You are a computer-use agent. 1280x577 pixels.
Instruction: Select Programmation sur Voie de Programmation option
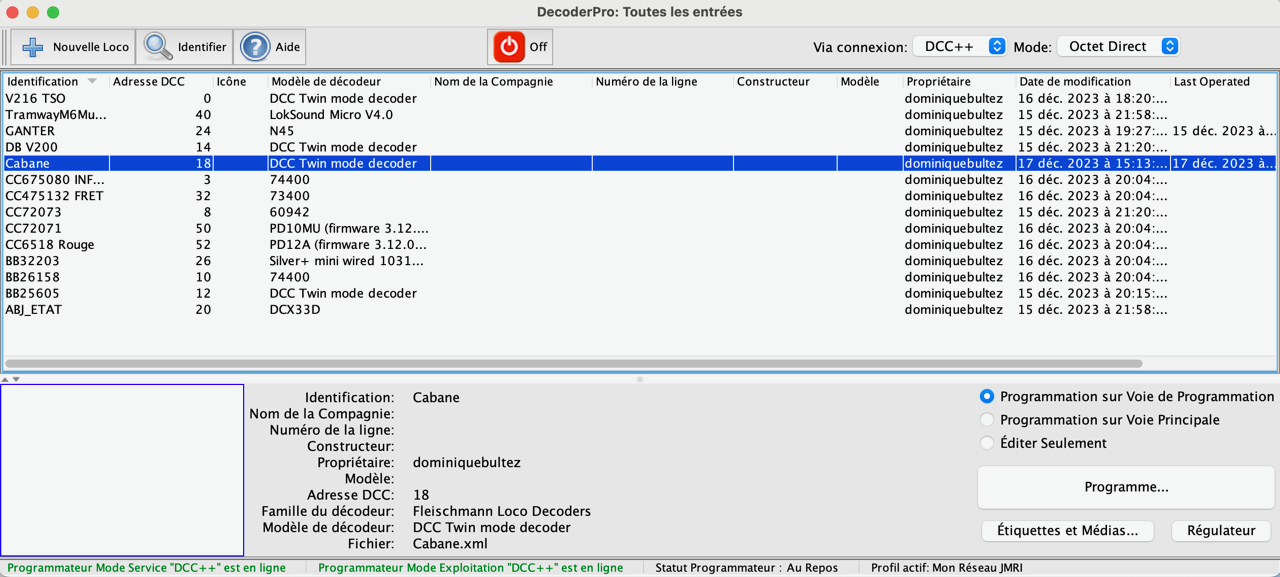pos(1127,397)
